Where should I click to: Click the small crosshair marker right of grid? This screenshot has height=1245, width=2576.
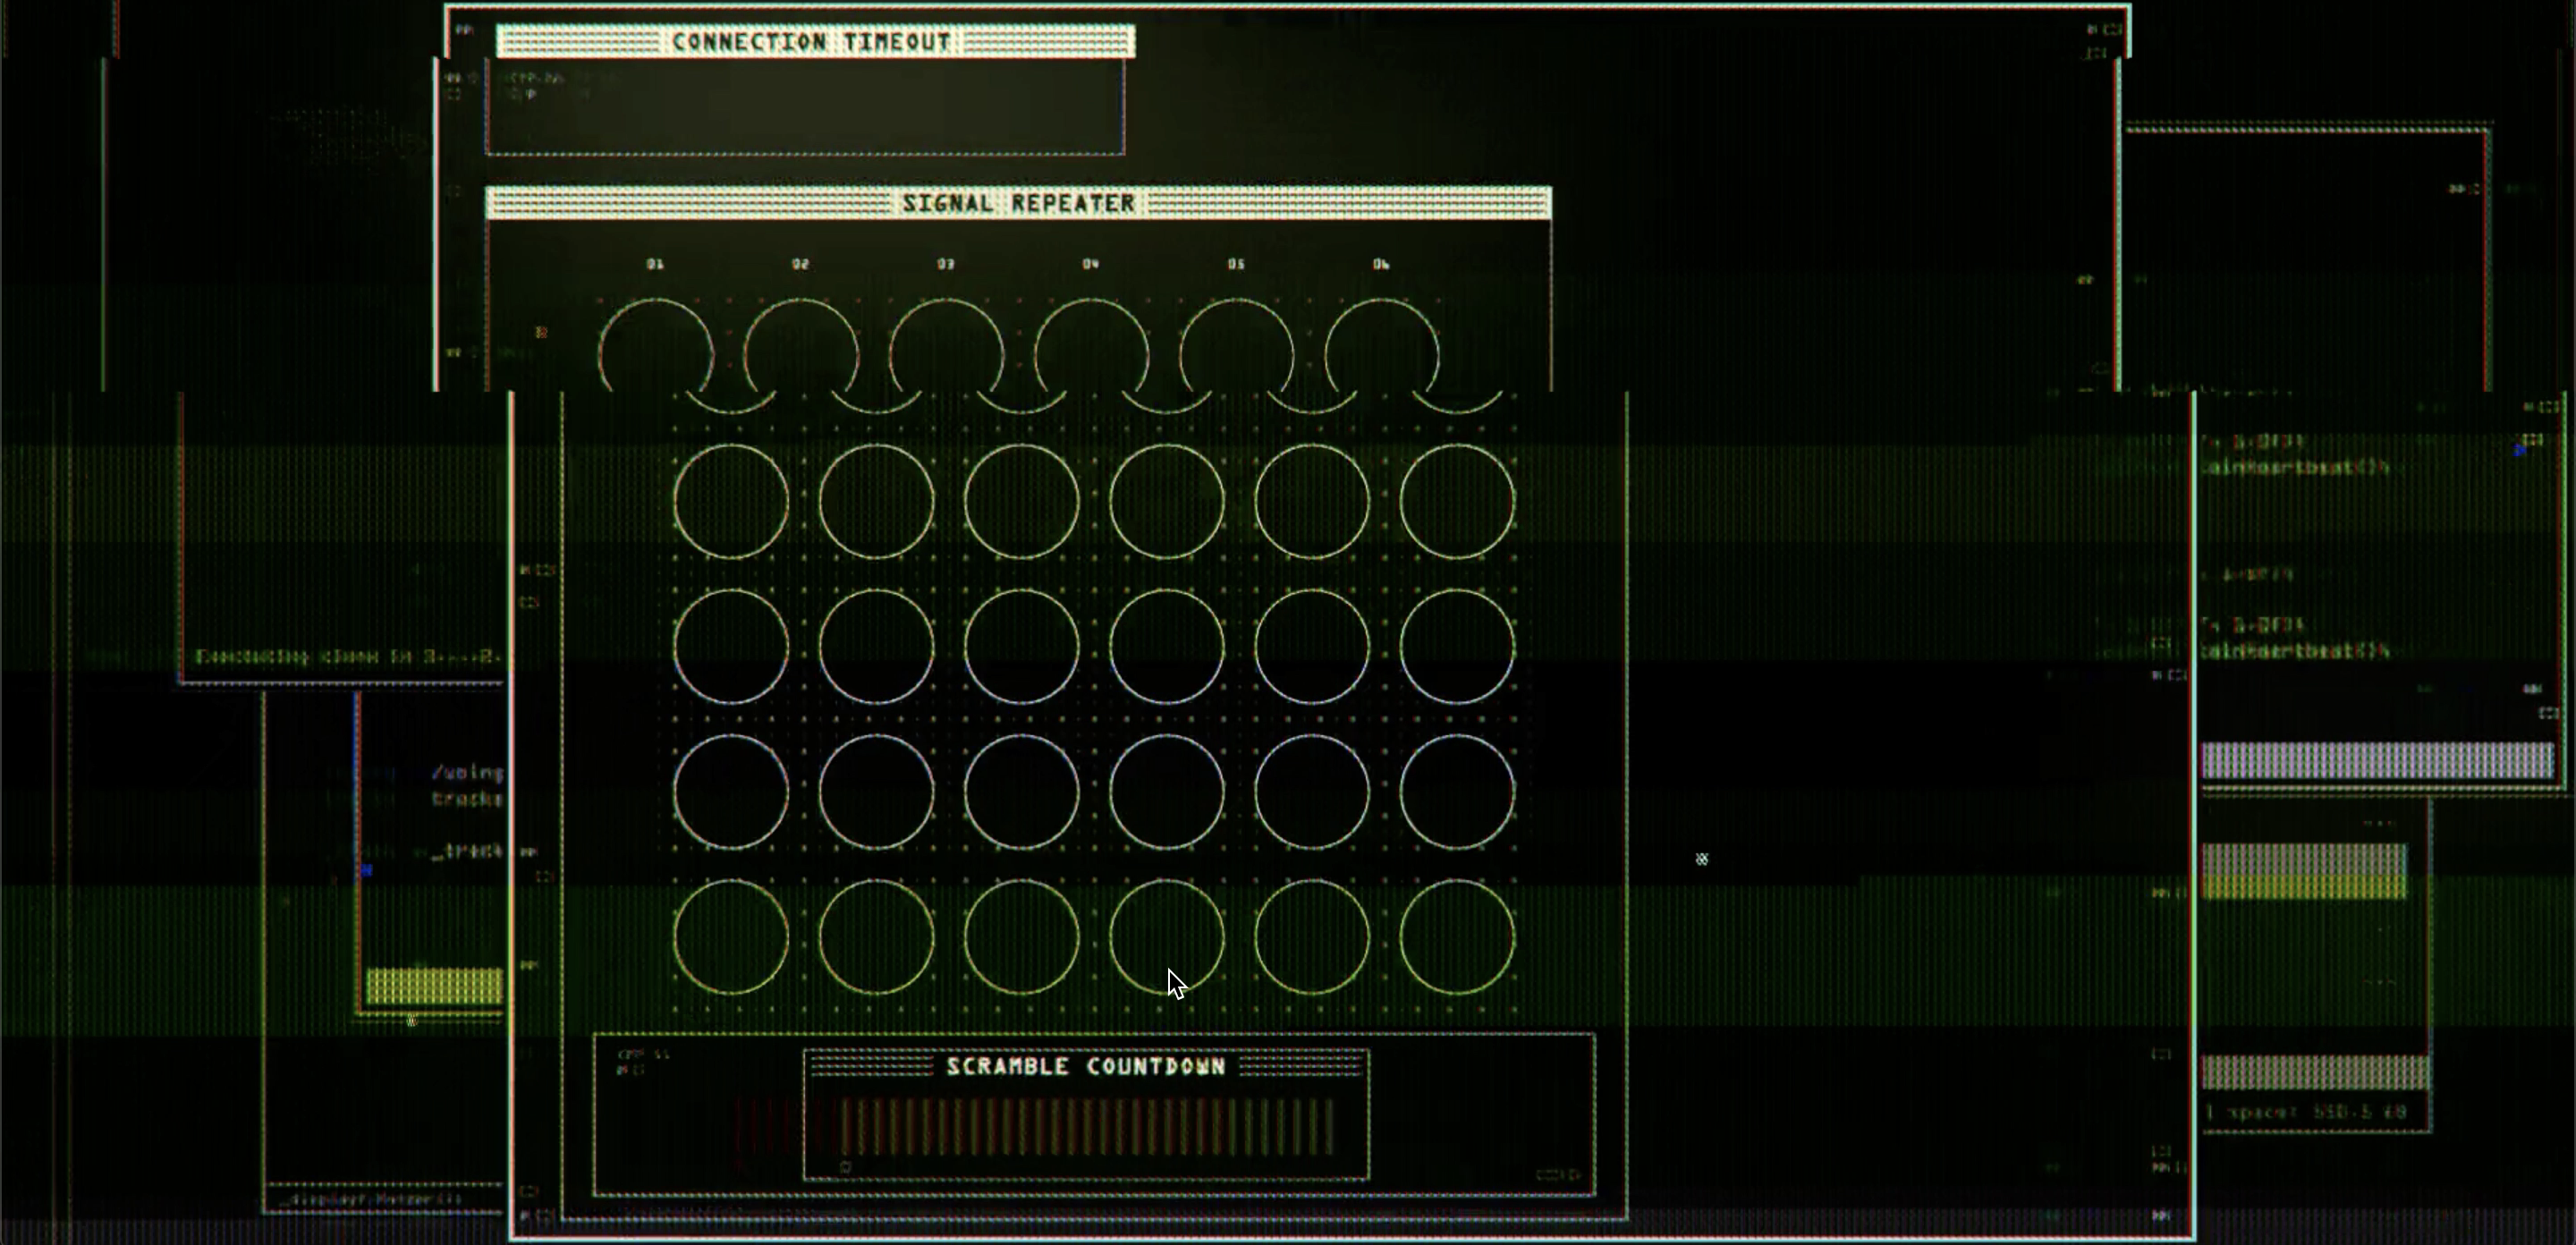[x=1701, y=859]
